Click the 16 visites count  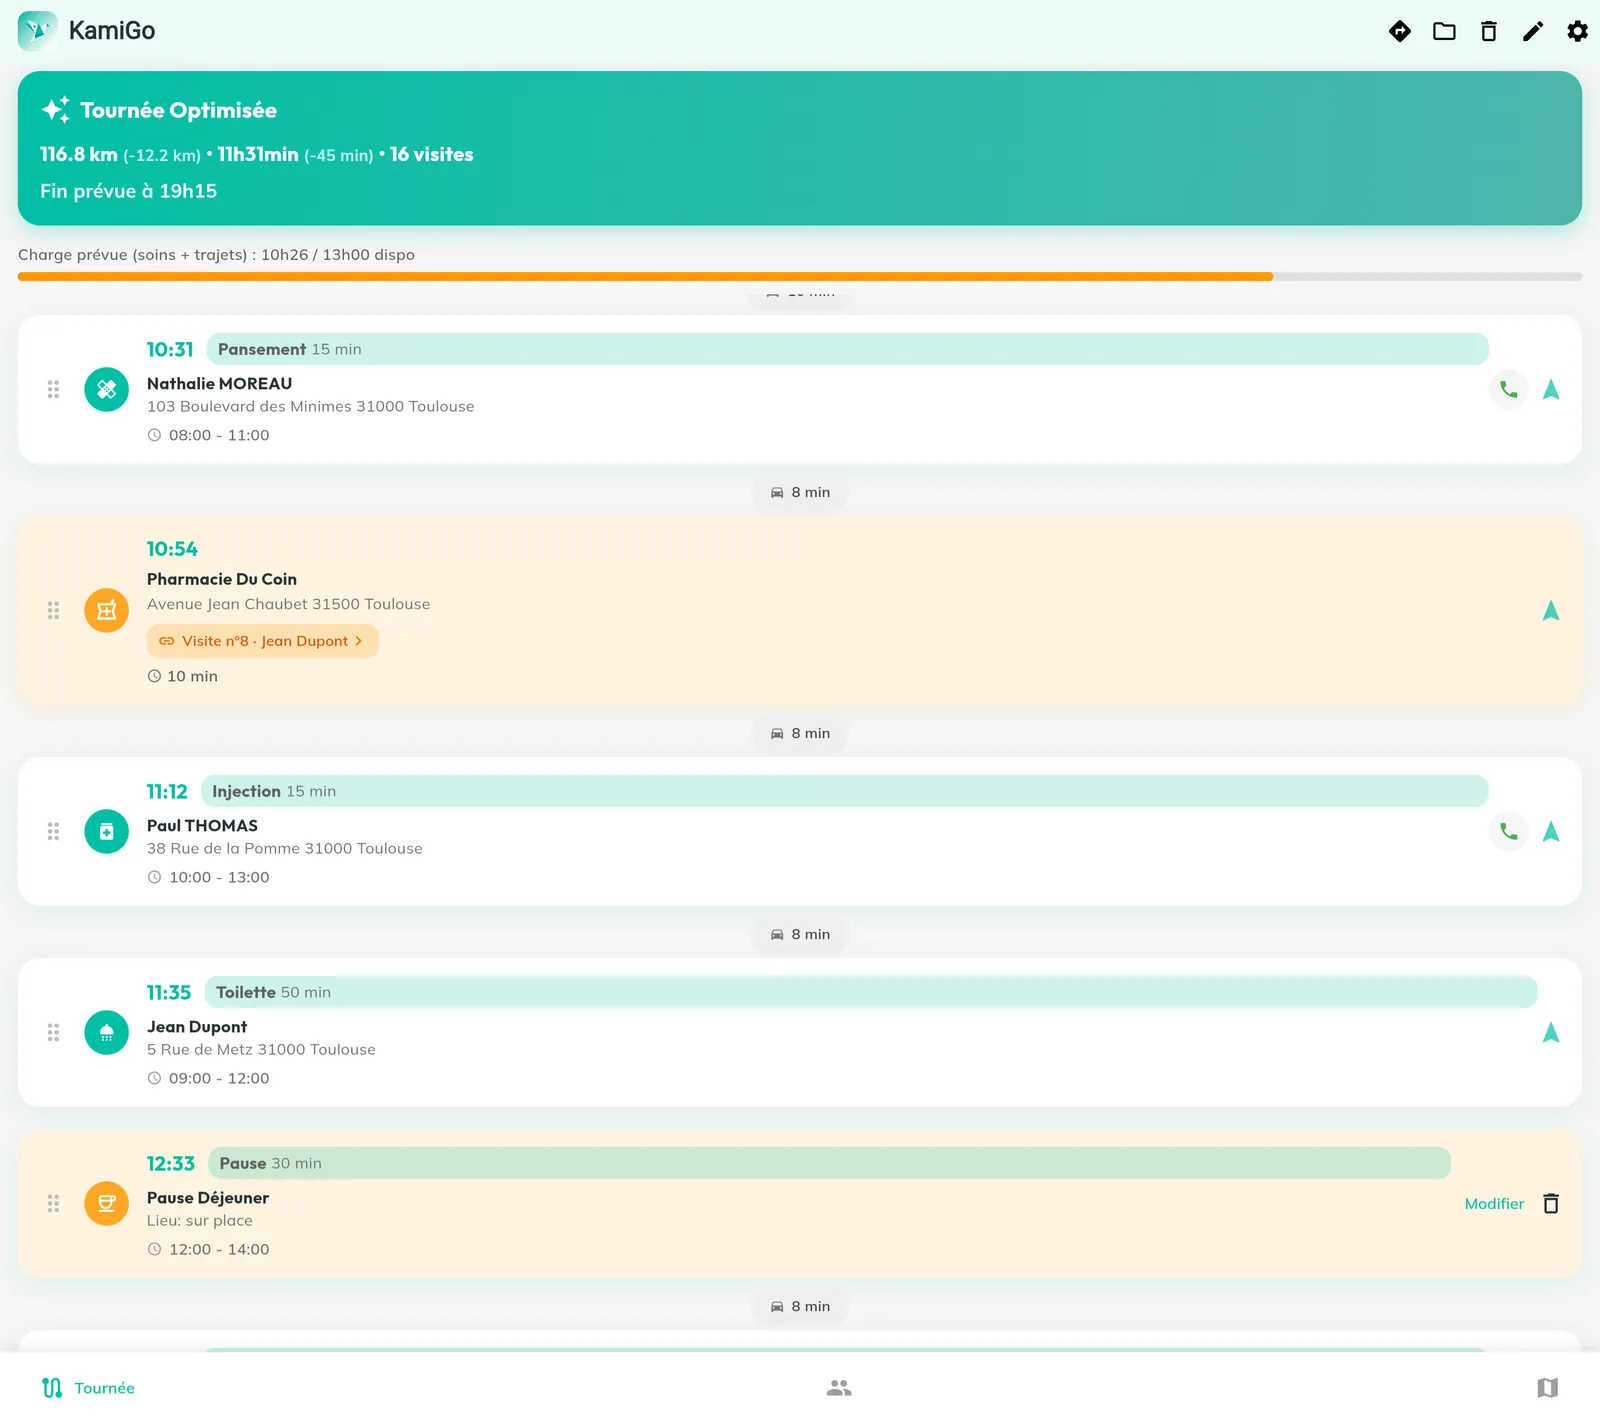tap(432, 155)
